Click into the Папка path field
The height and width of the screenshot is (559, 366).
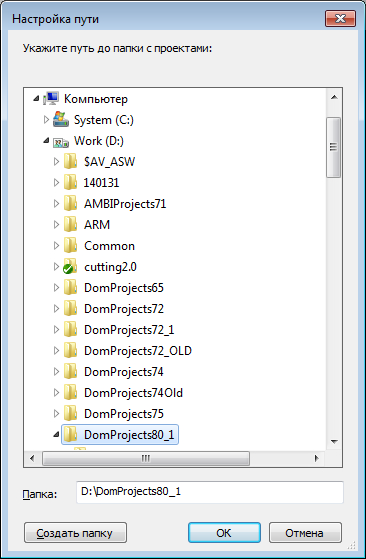[210, 492]
